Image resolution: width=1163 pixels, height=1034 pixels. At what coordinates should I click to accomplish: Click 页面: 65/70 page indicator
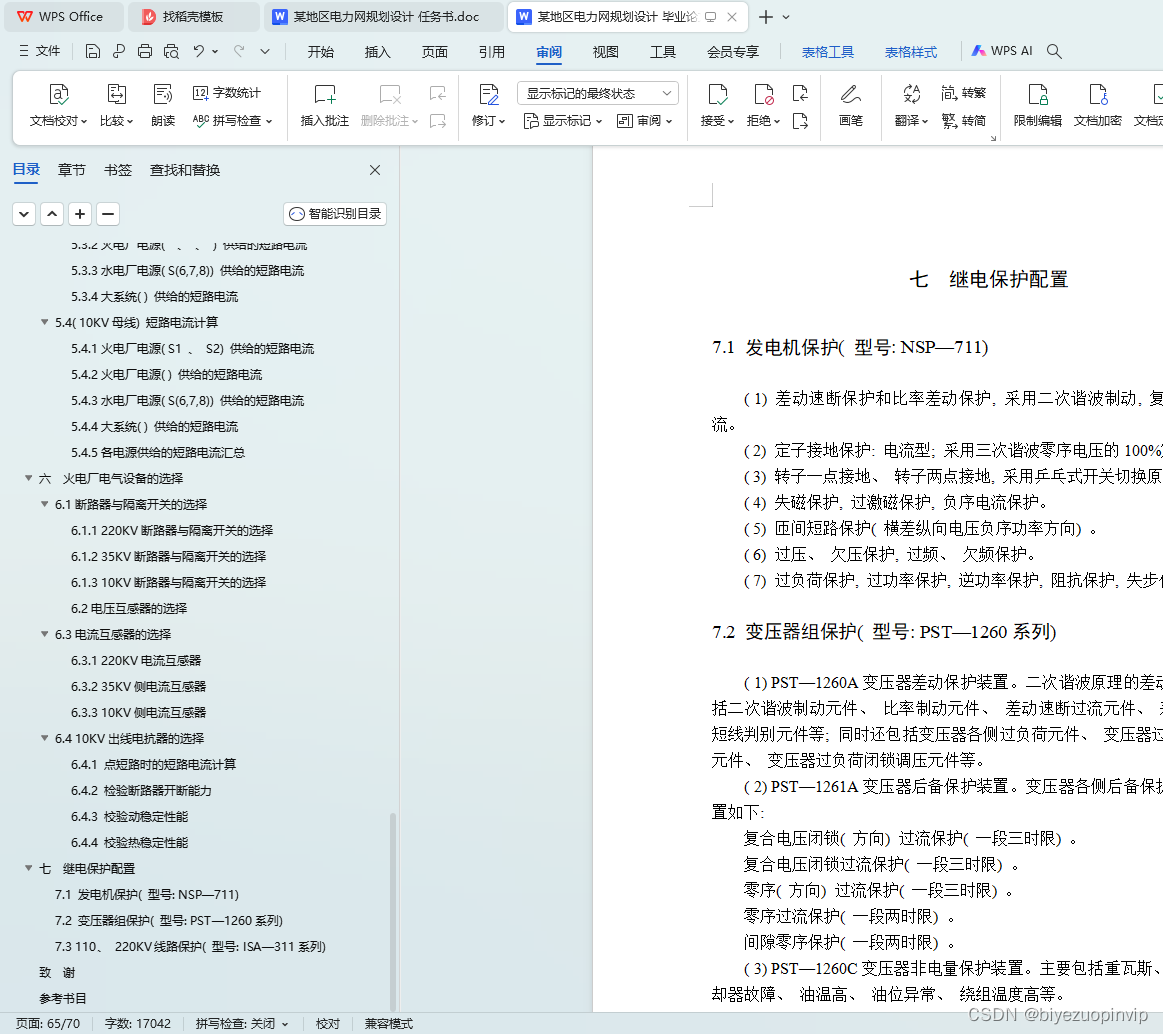coord(48,1024)
